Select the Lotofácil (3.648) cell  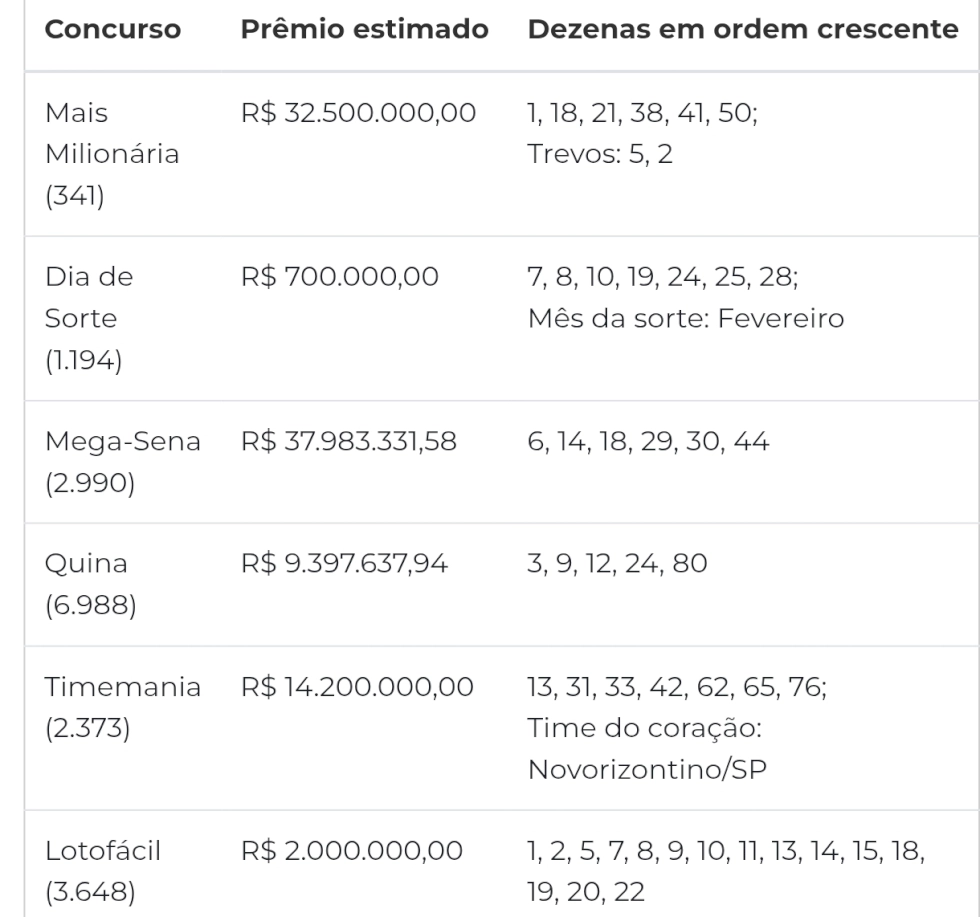tap(103, 871)
